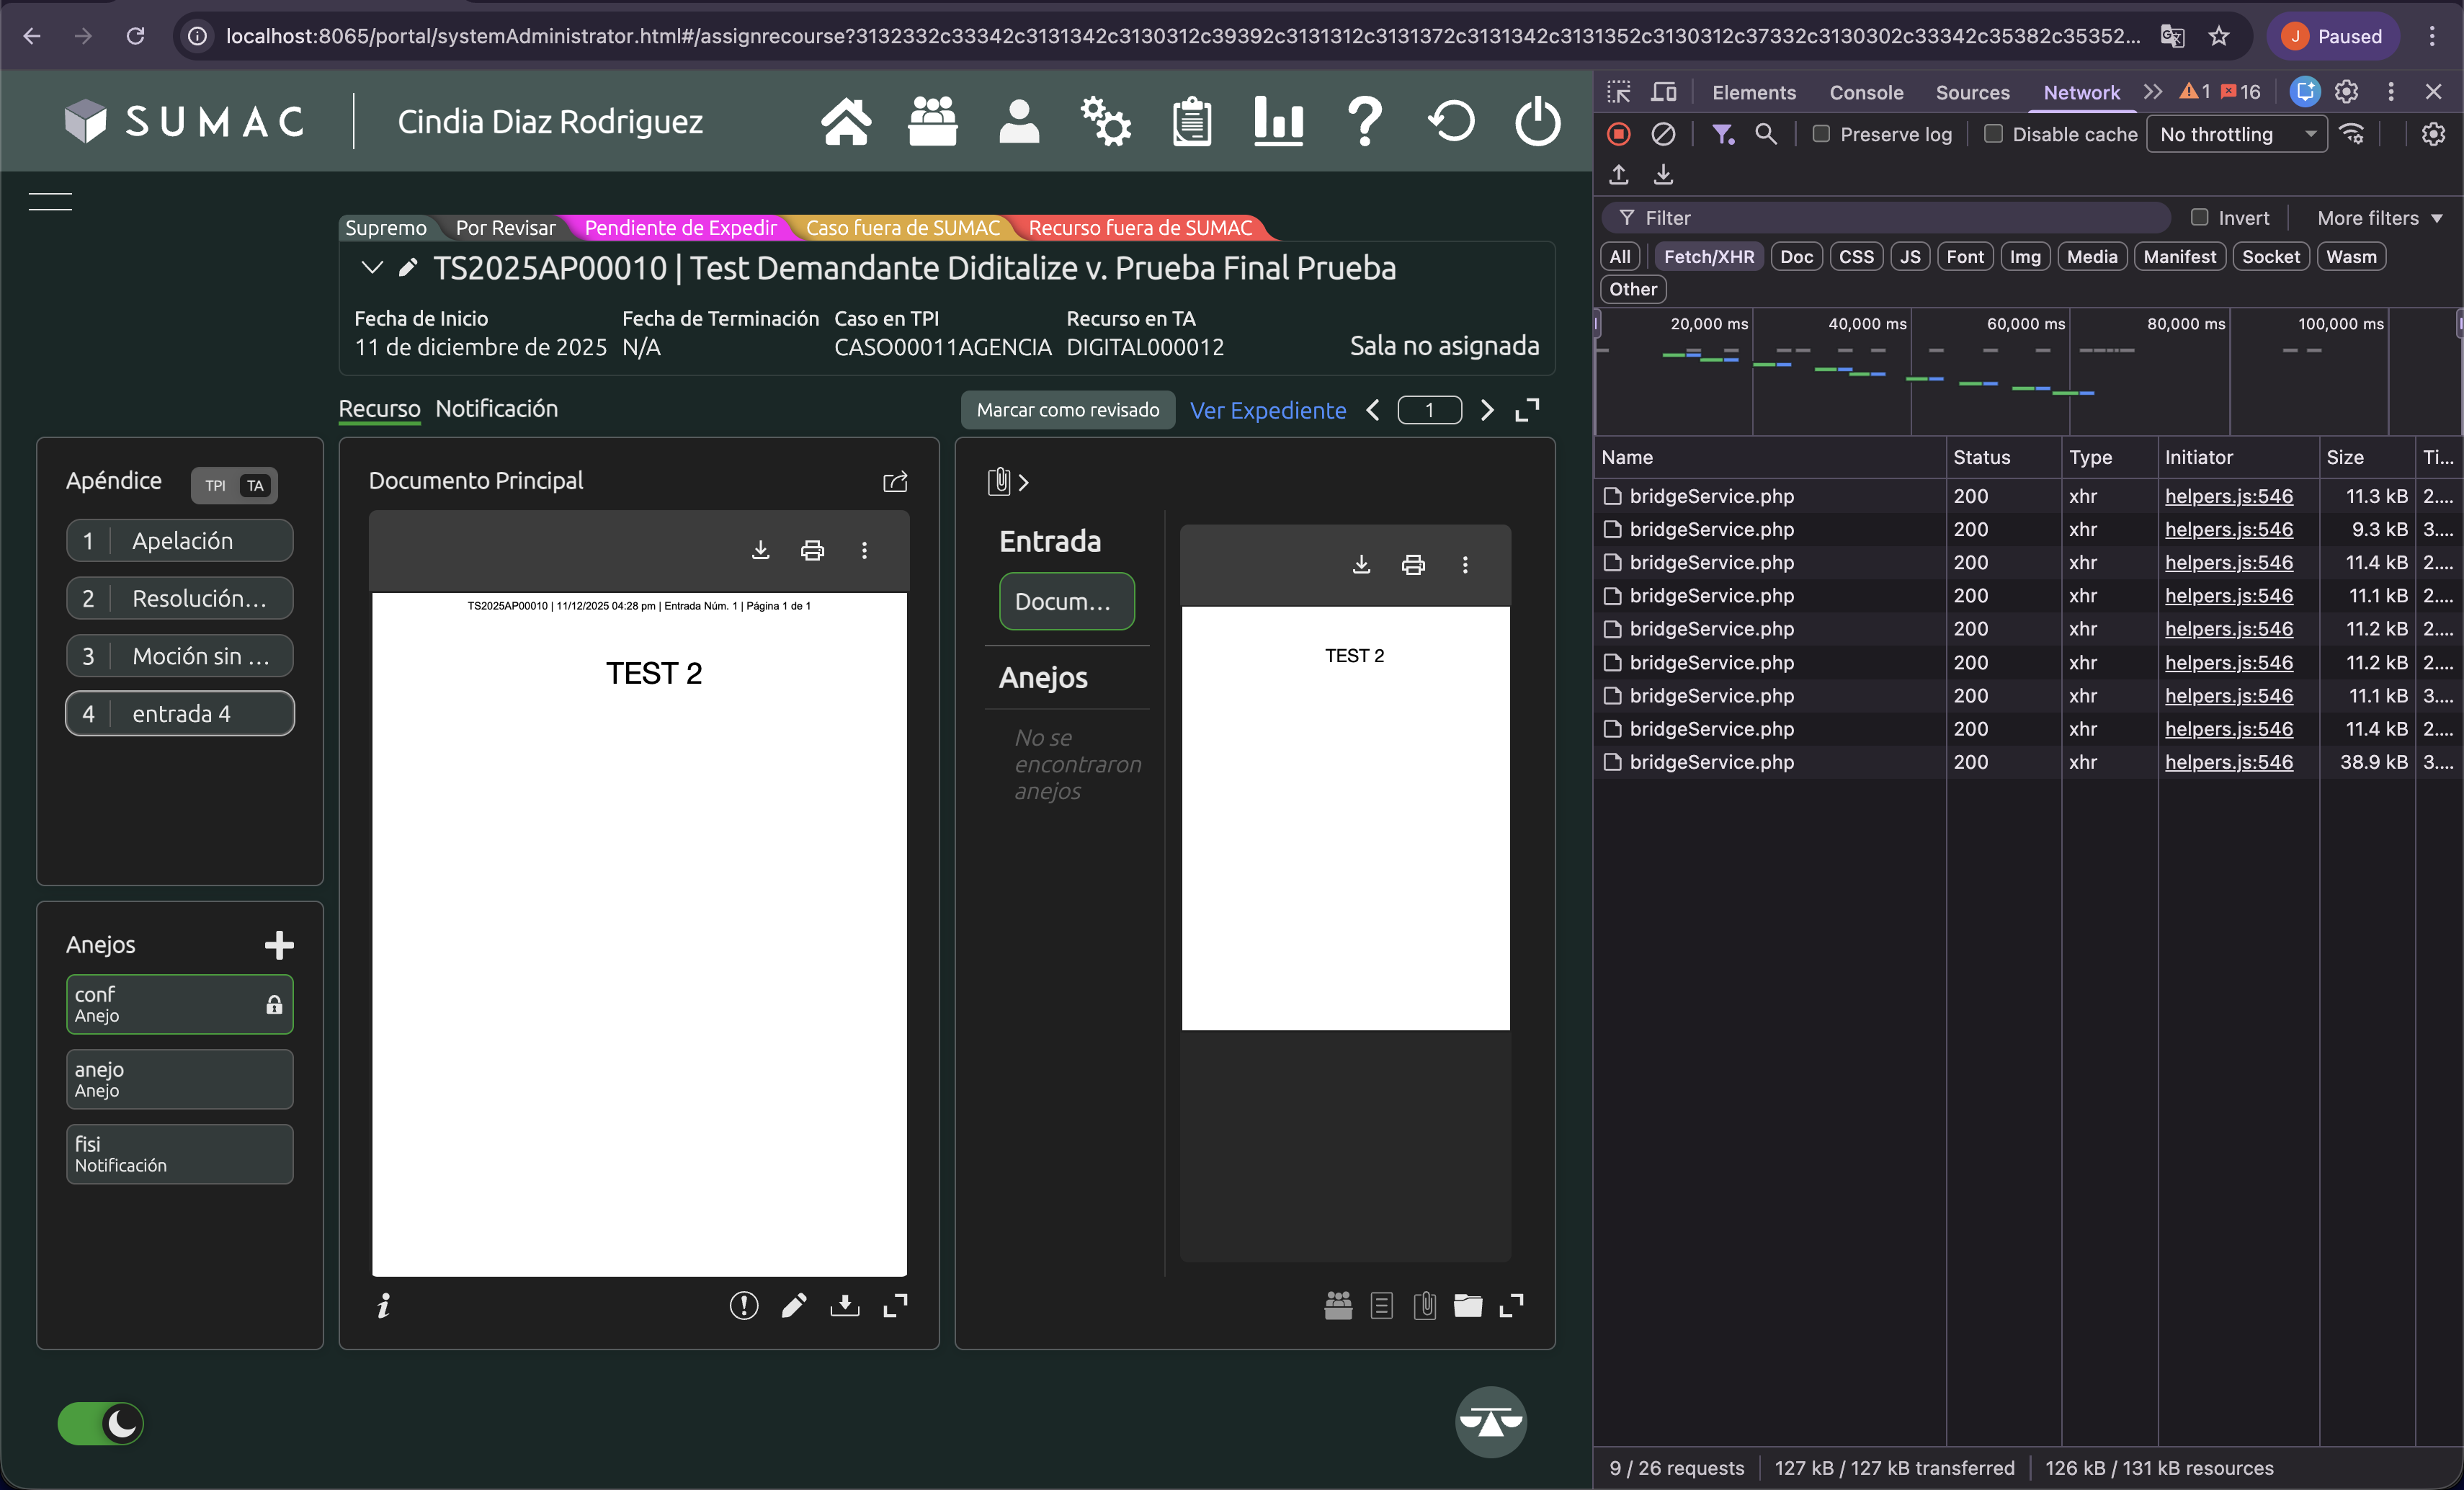Image resolution: width=2464 pixels, height=1490 pixels.
Task: Click the home icon in SUMAC header
Action: (845, 121)
